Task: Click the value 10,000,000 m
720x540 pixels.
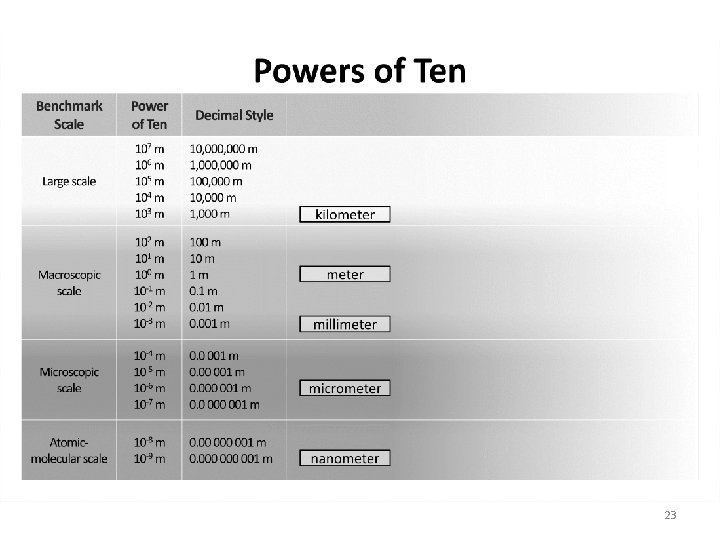Action: [224, 149]
